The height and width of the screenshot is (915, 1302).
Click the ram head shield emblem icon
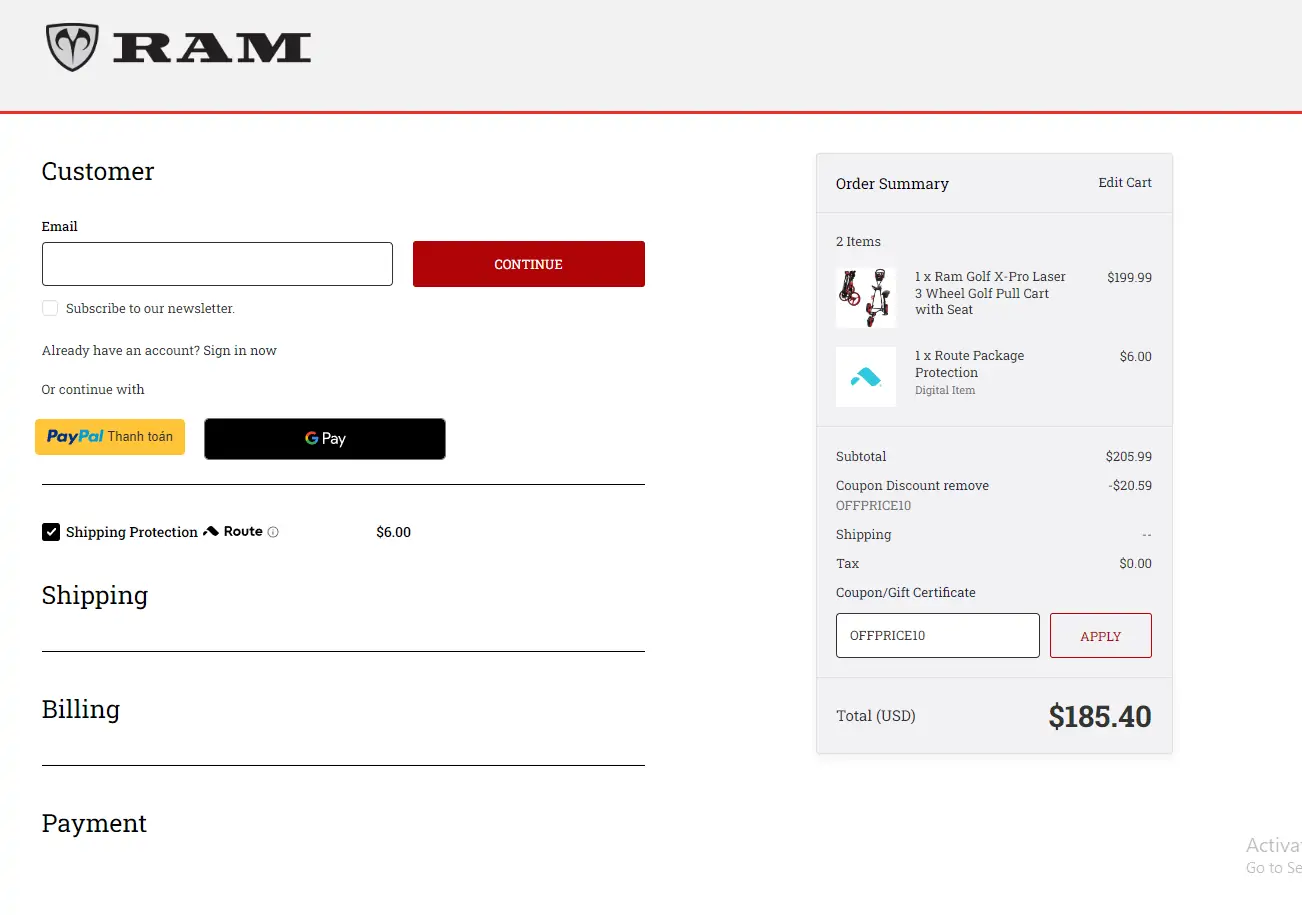coord(70,44)
